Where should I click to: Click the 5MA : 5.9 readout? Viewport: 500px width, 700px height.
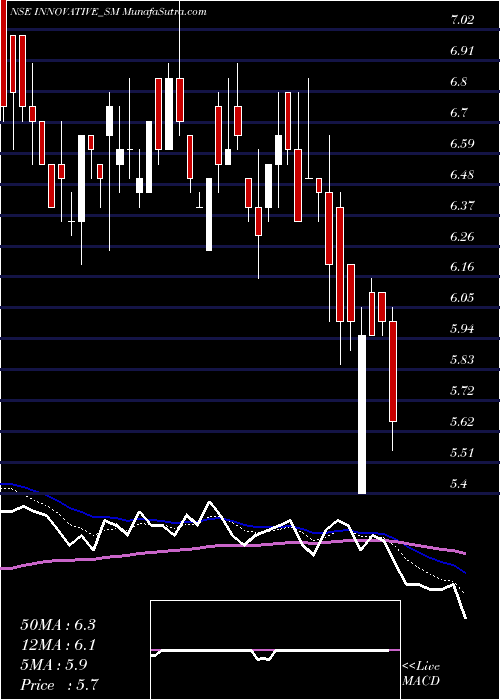pos(54,665)
